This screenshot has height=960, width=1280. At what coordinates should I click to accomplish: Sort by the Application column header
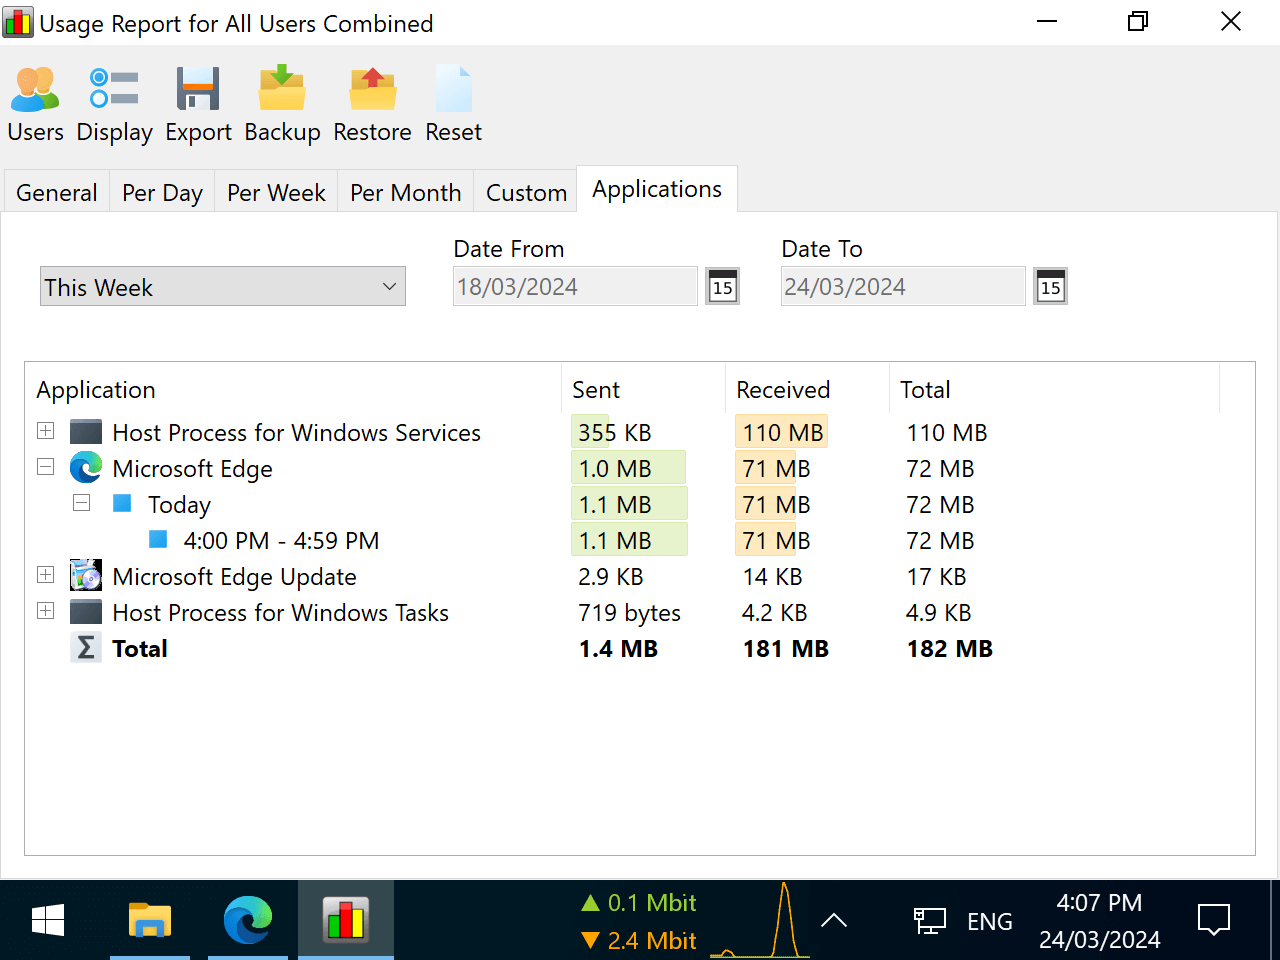[x=293, y=389]
